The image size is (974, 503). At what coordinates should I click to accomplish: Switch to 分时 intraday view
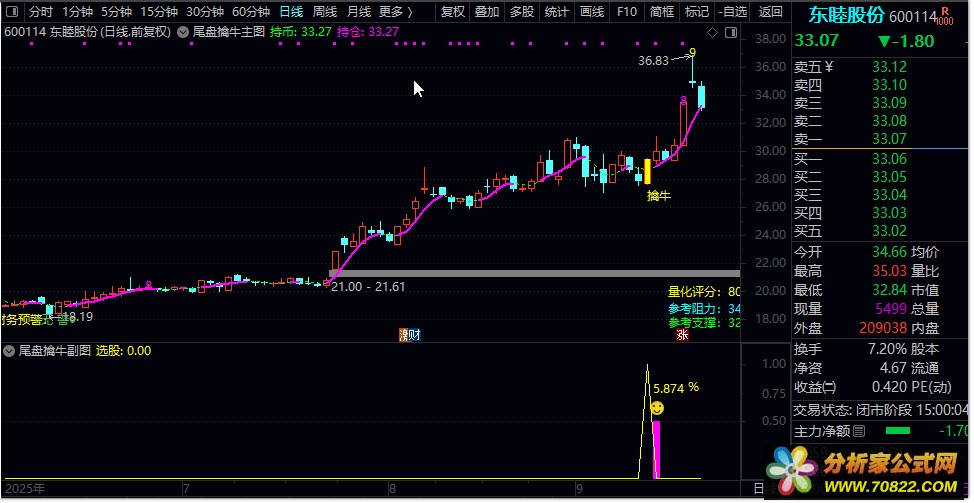click(x=41, y=11)
